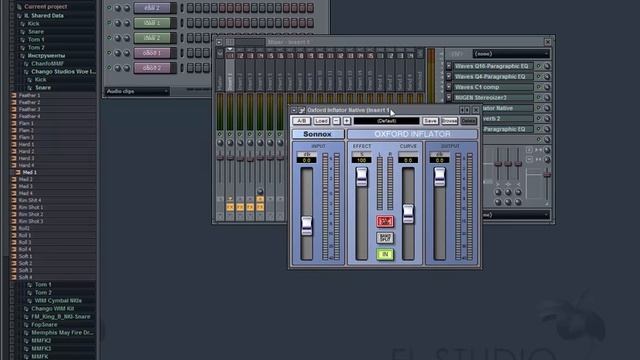
Task: Click the Sonnox logo button
Action: tap(318, 134)
